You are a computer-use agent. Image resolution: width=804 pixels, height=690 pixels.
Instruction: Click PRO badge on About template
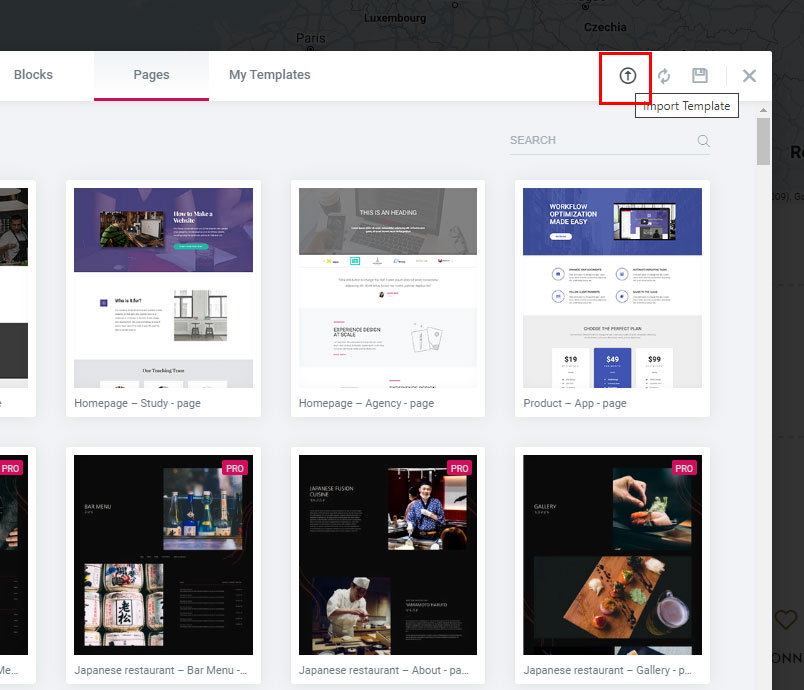[459, 468]
